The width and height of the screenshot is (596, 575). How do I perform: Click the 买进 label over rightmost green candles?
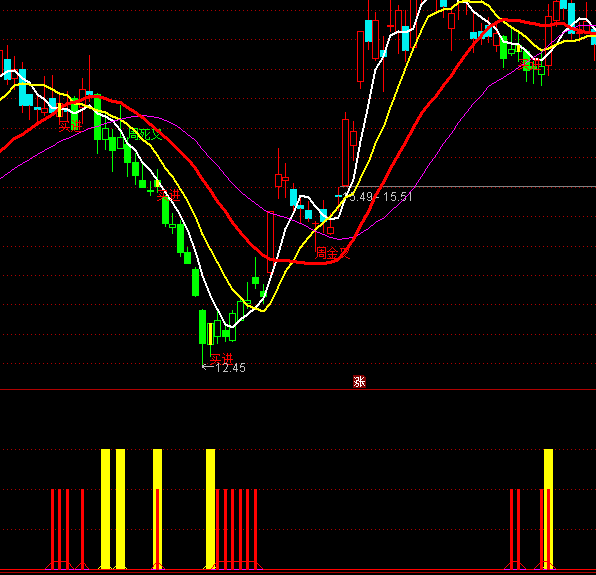(x=531, y=65)
